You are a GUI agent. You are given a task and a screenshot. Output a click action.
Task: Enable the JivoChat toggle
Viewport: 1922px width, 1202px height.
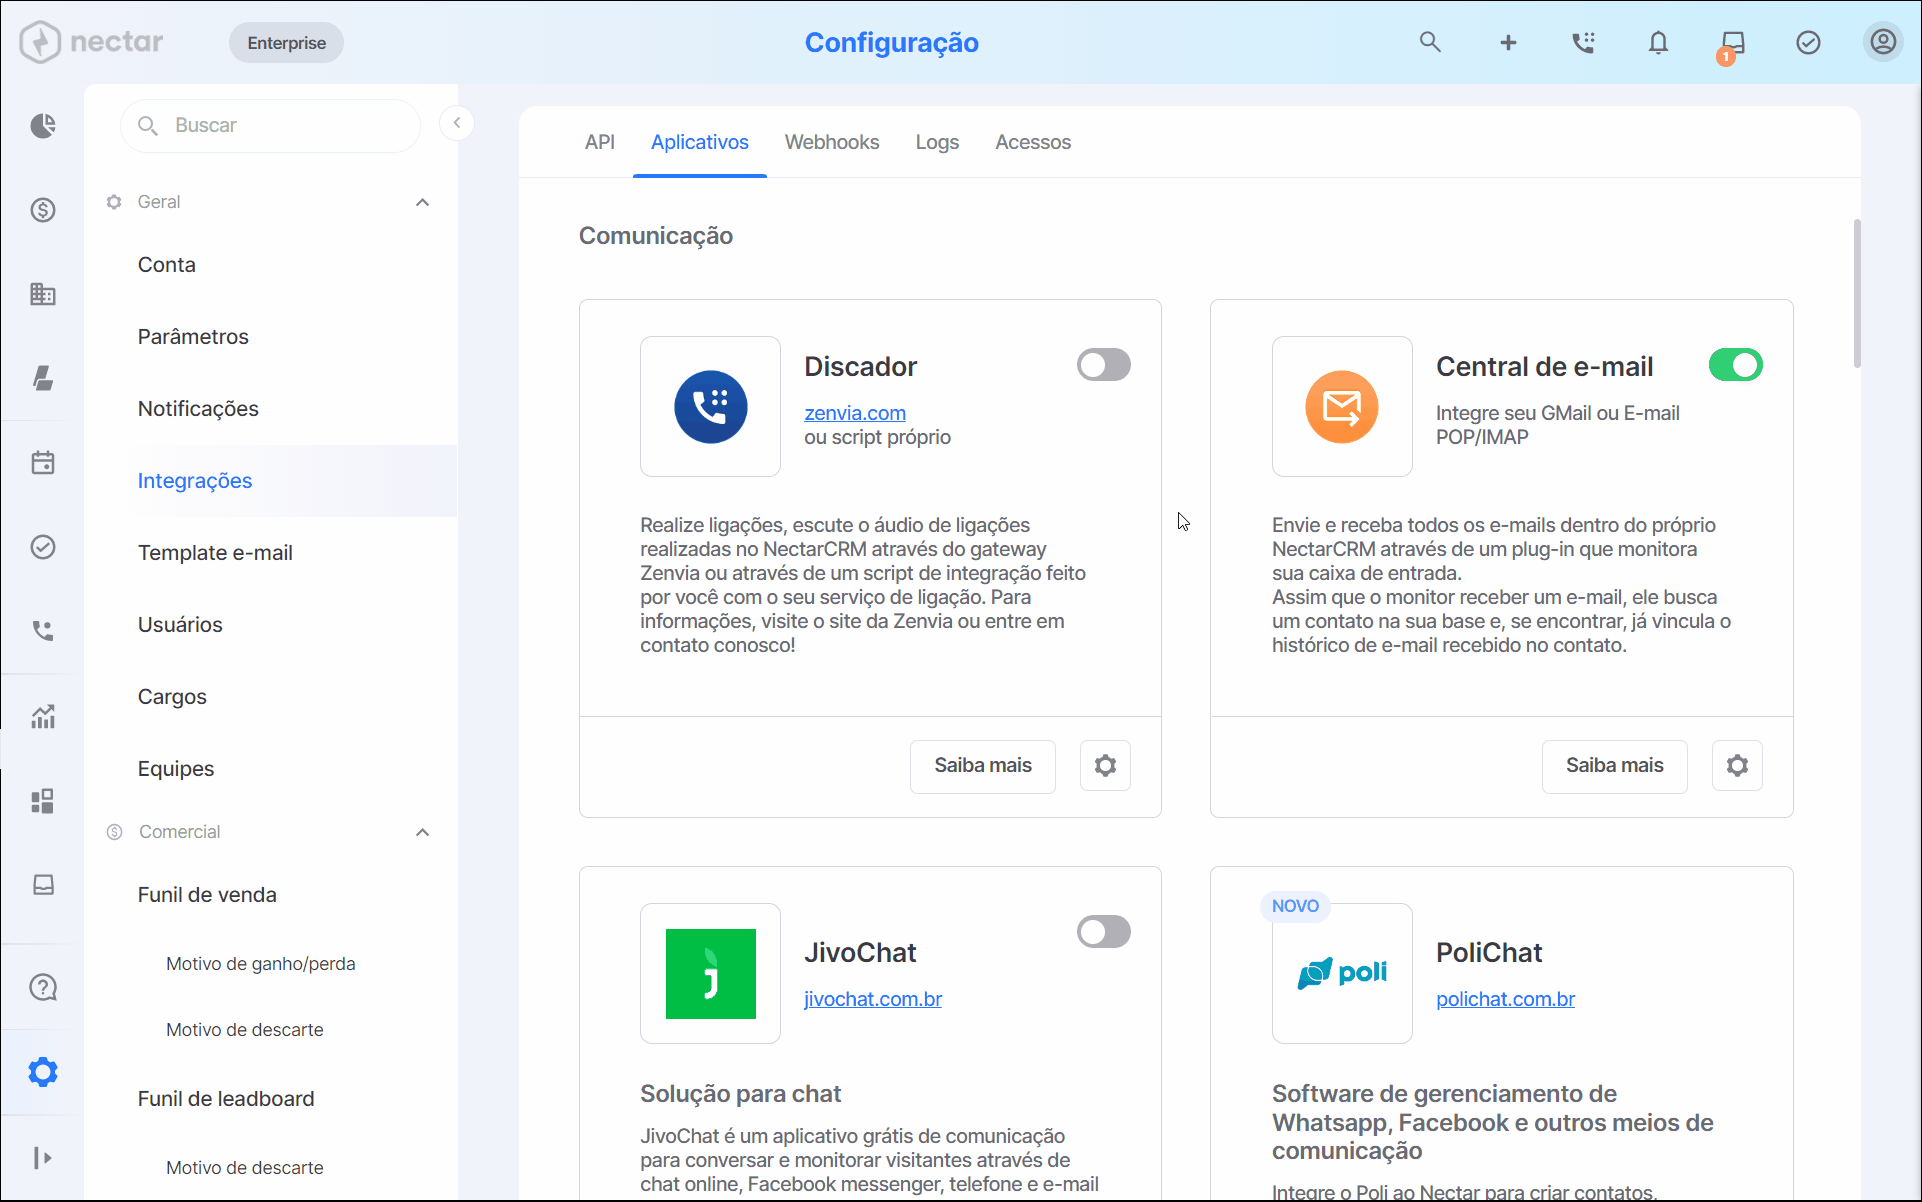[1104, 932]
